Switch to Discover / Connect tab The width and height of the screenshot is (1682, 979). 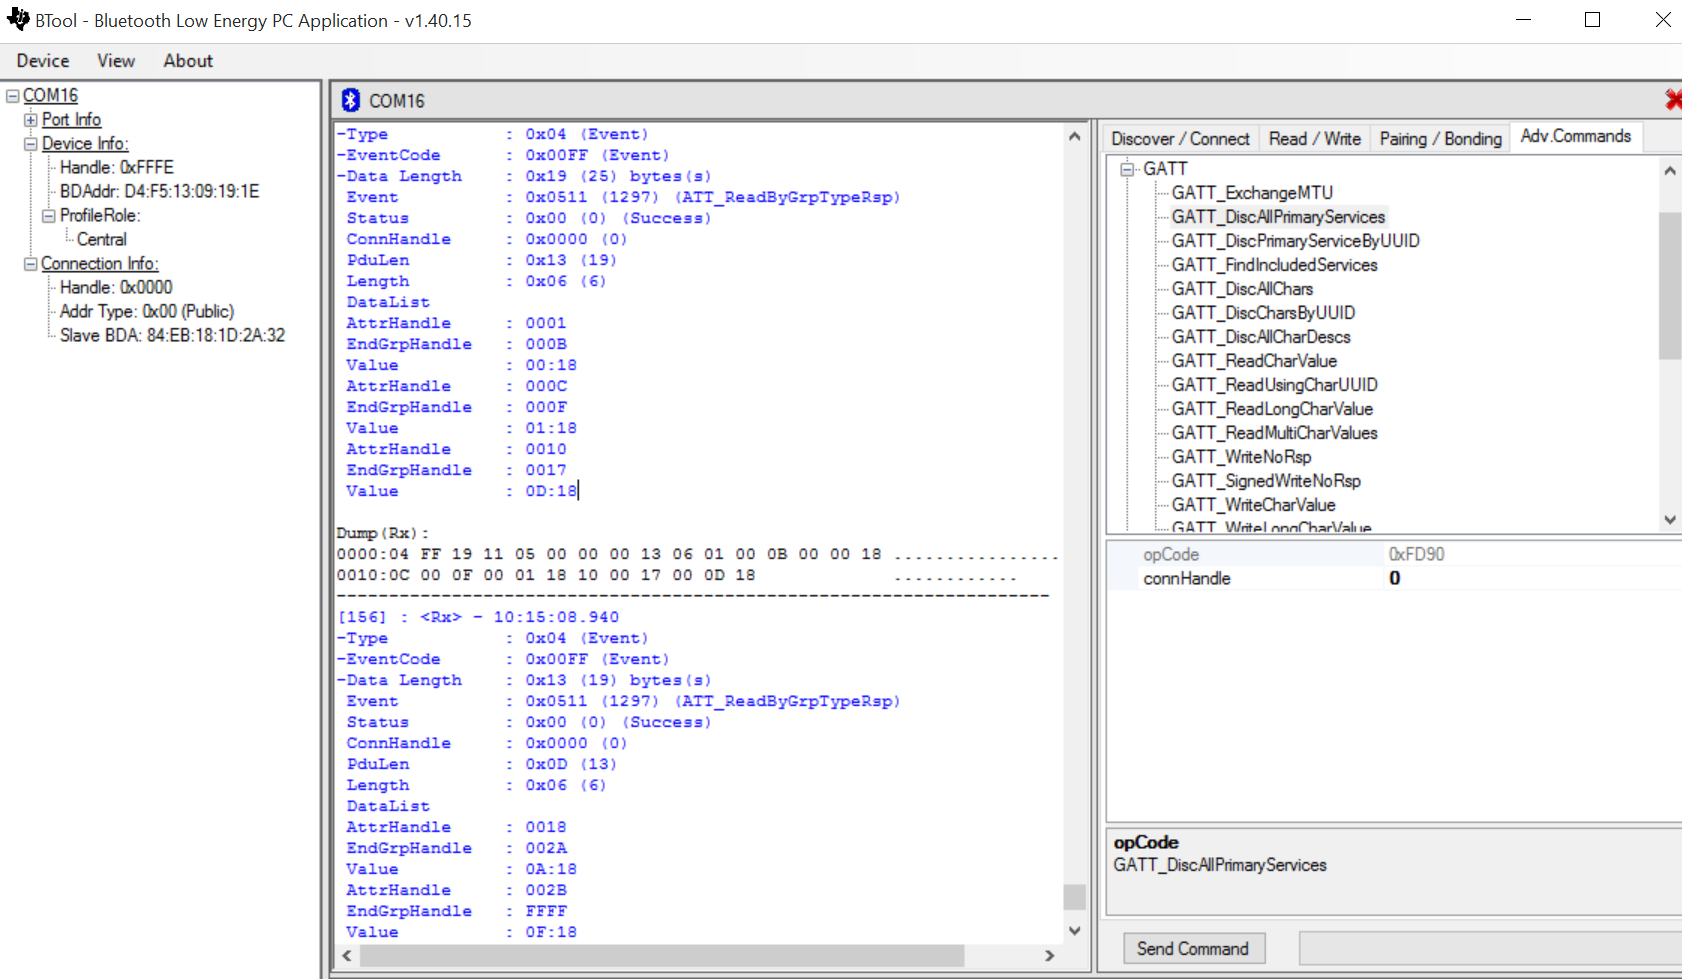tap(1180, 139)
